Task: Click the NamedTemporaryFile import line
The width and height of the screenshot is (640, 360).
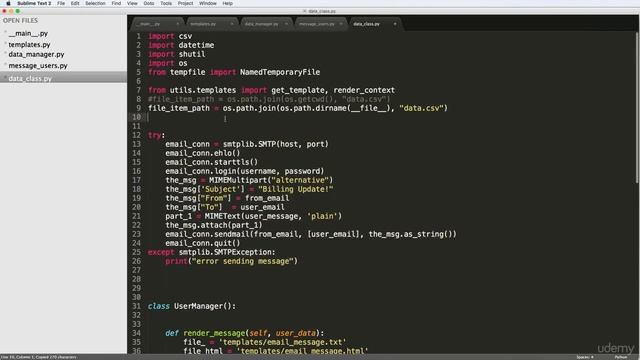Action: [x=234, y=72]
